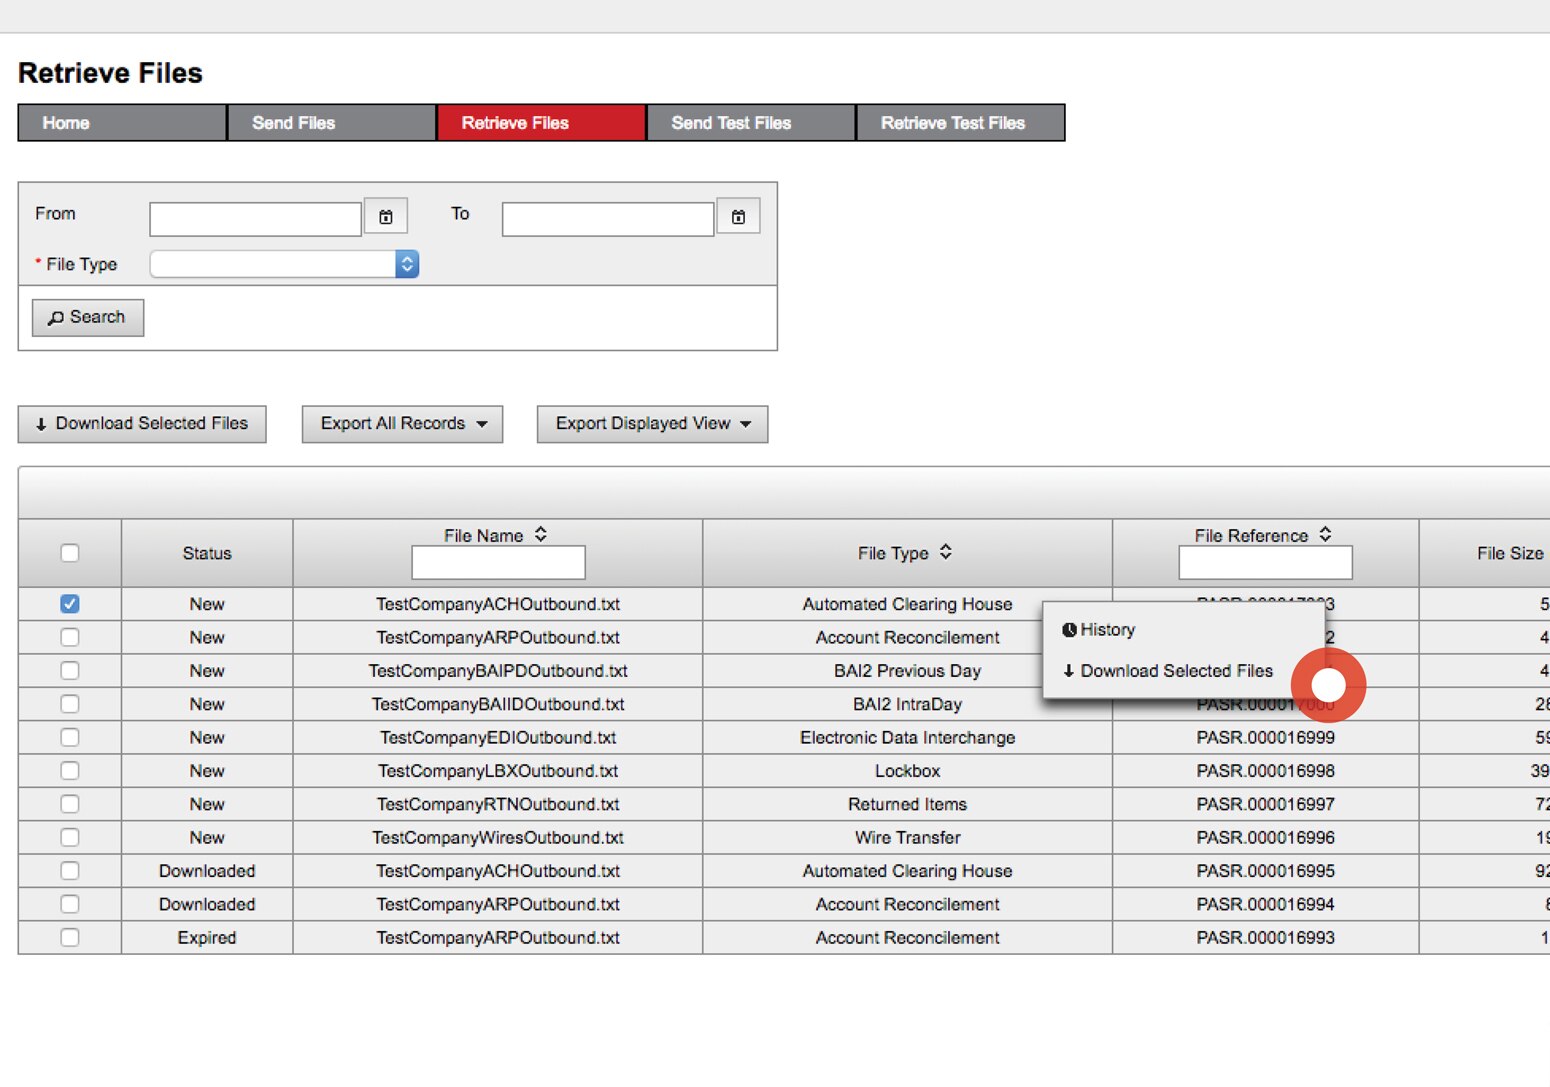Expand the Export All Records dropdown
Viewport: 1550px width, 1087px height.
coord(483,423)
